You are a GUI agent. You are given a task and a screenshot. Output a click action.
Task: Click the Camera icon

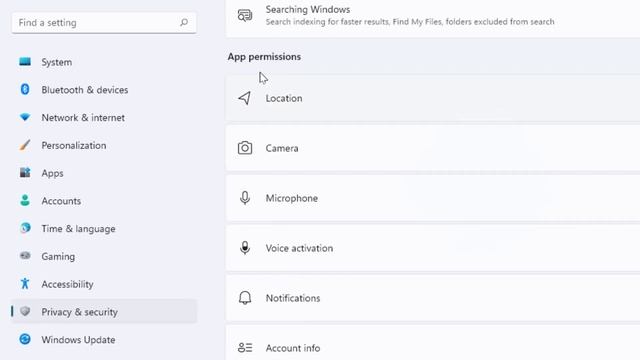[x=245, y=148]
